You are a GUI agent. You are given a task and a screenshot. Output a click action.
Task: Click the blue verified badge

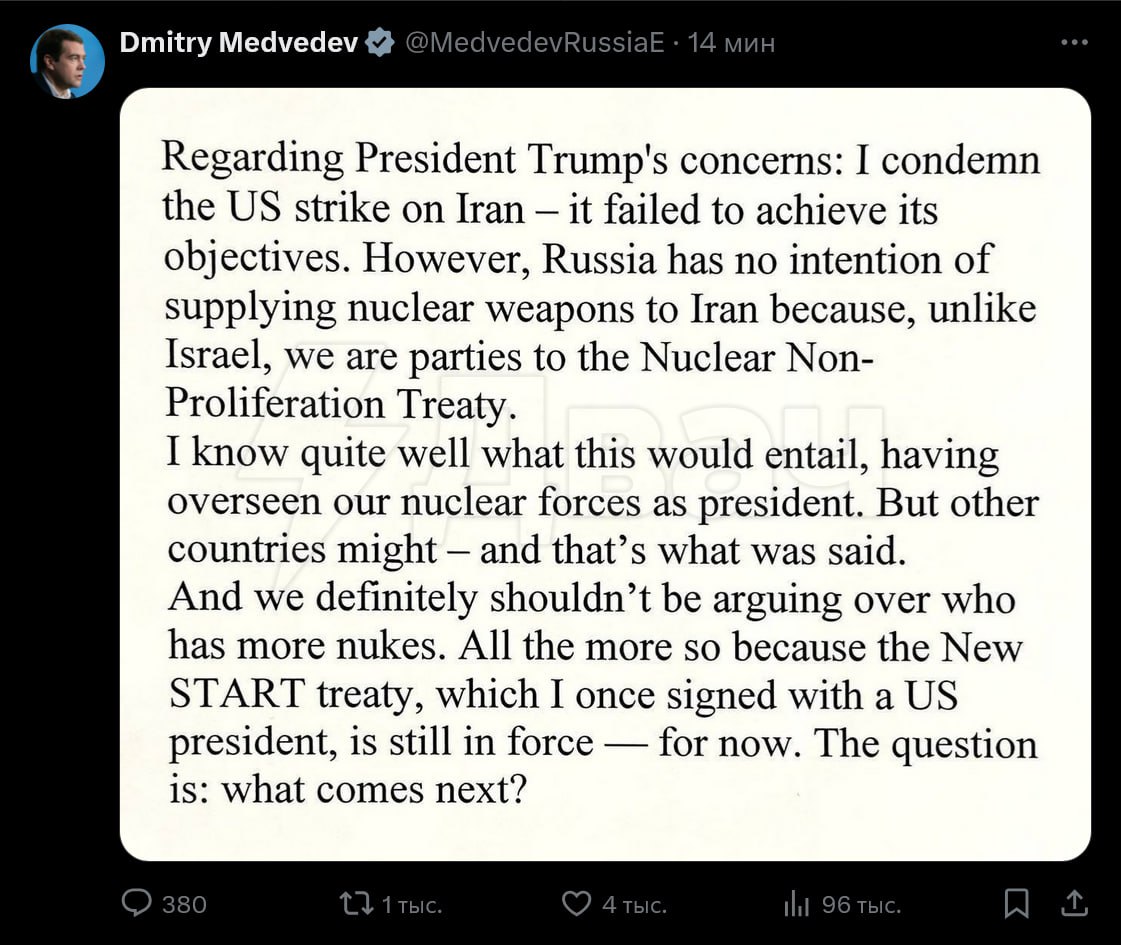tap(380, 43)
